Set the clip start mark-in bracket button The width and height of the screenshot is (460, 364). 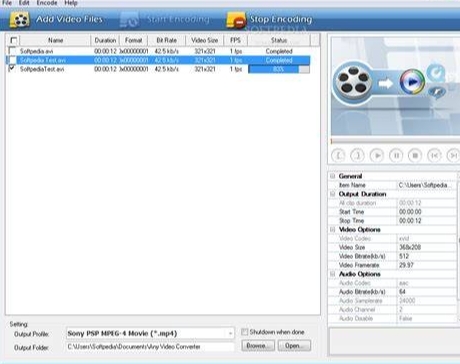[x=338, y=155]
